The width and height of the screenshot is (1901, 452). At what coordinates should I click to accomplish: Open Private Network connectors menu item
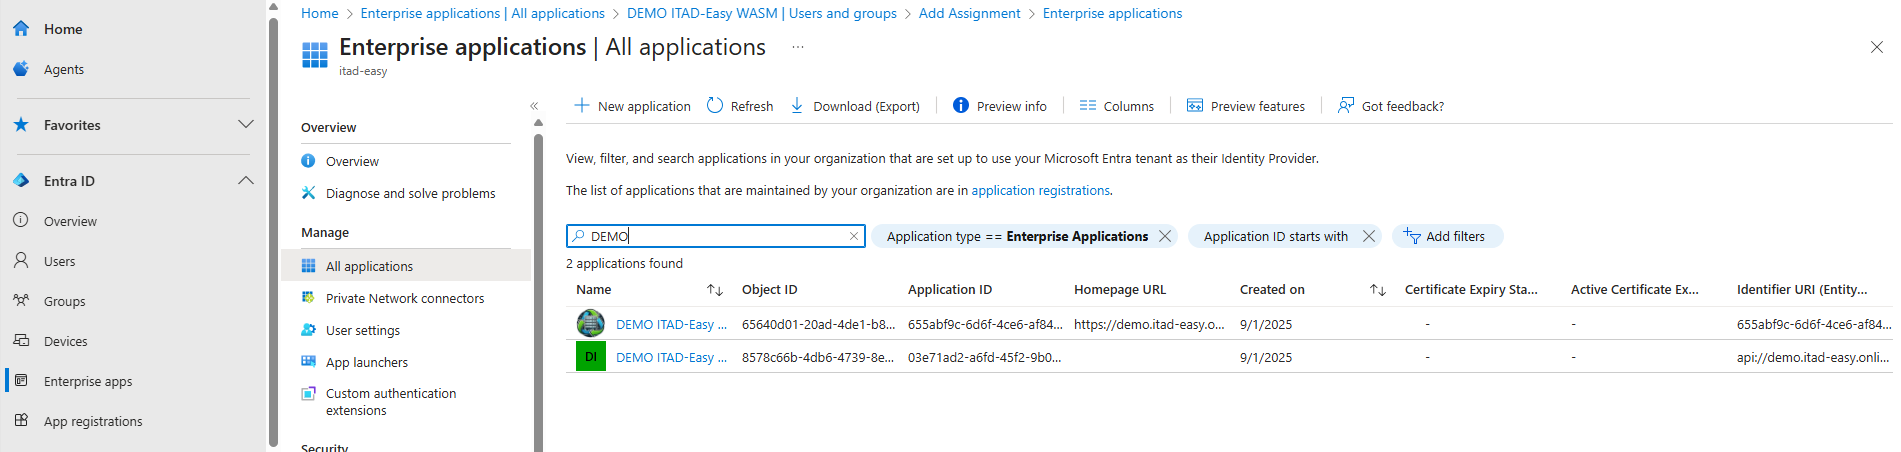(404, 298)
